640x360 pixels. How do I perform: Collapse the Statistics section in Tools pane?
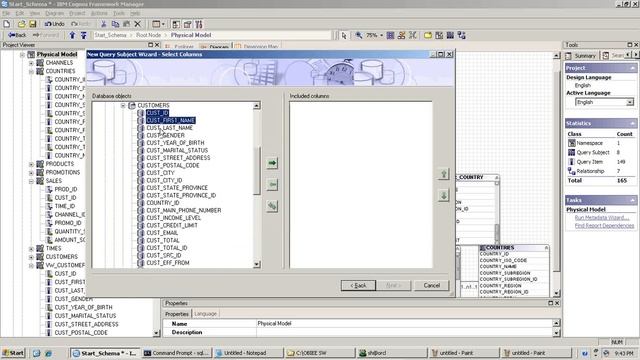(x=632, y=123)
